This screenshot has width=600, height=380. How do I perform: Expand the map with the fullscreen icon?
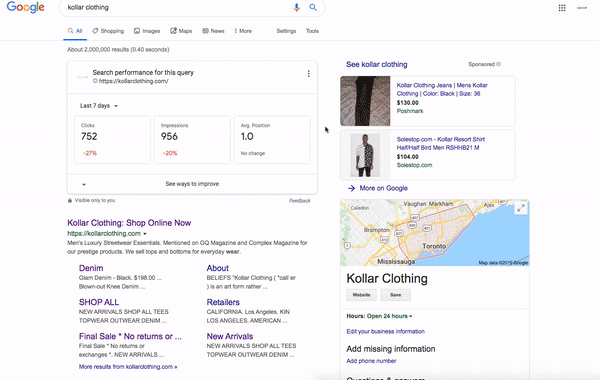click(521, 209)
